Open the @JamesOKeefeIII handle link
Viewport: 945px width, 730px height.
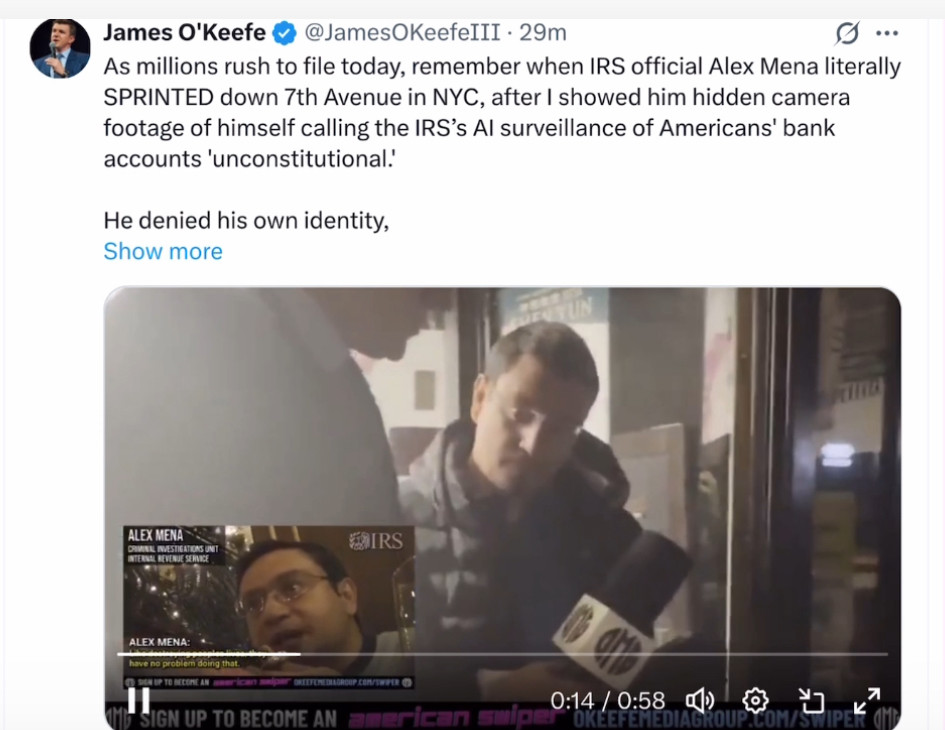pos(402,33)
